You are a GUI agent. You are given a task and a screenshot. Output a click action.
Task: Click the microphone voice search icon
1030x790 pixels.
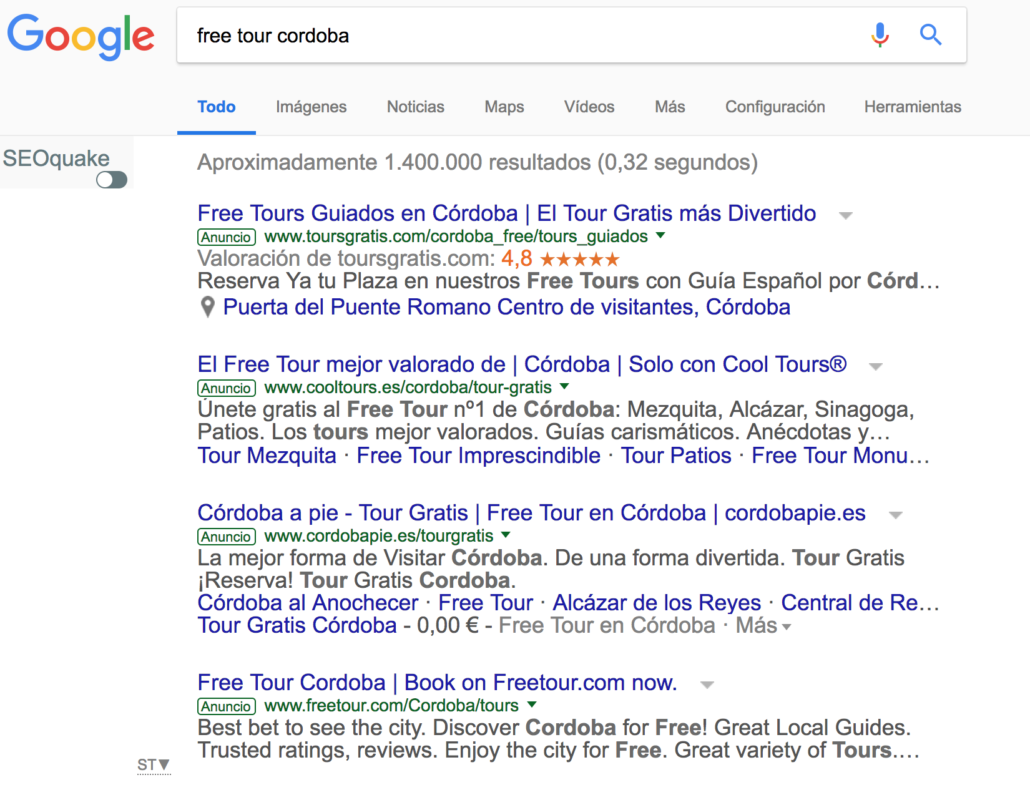tap(879, 36)
